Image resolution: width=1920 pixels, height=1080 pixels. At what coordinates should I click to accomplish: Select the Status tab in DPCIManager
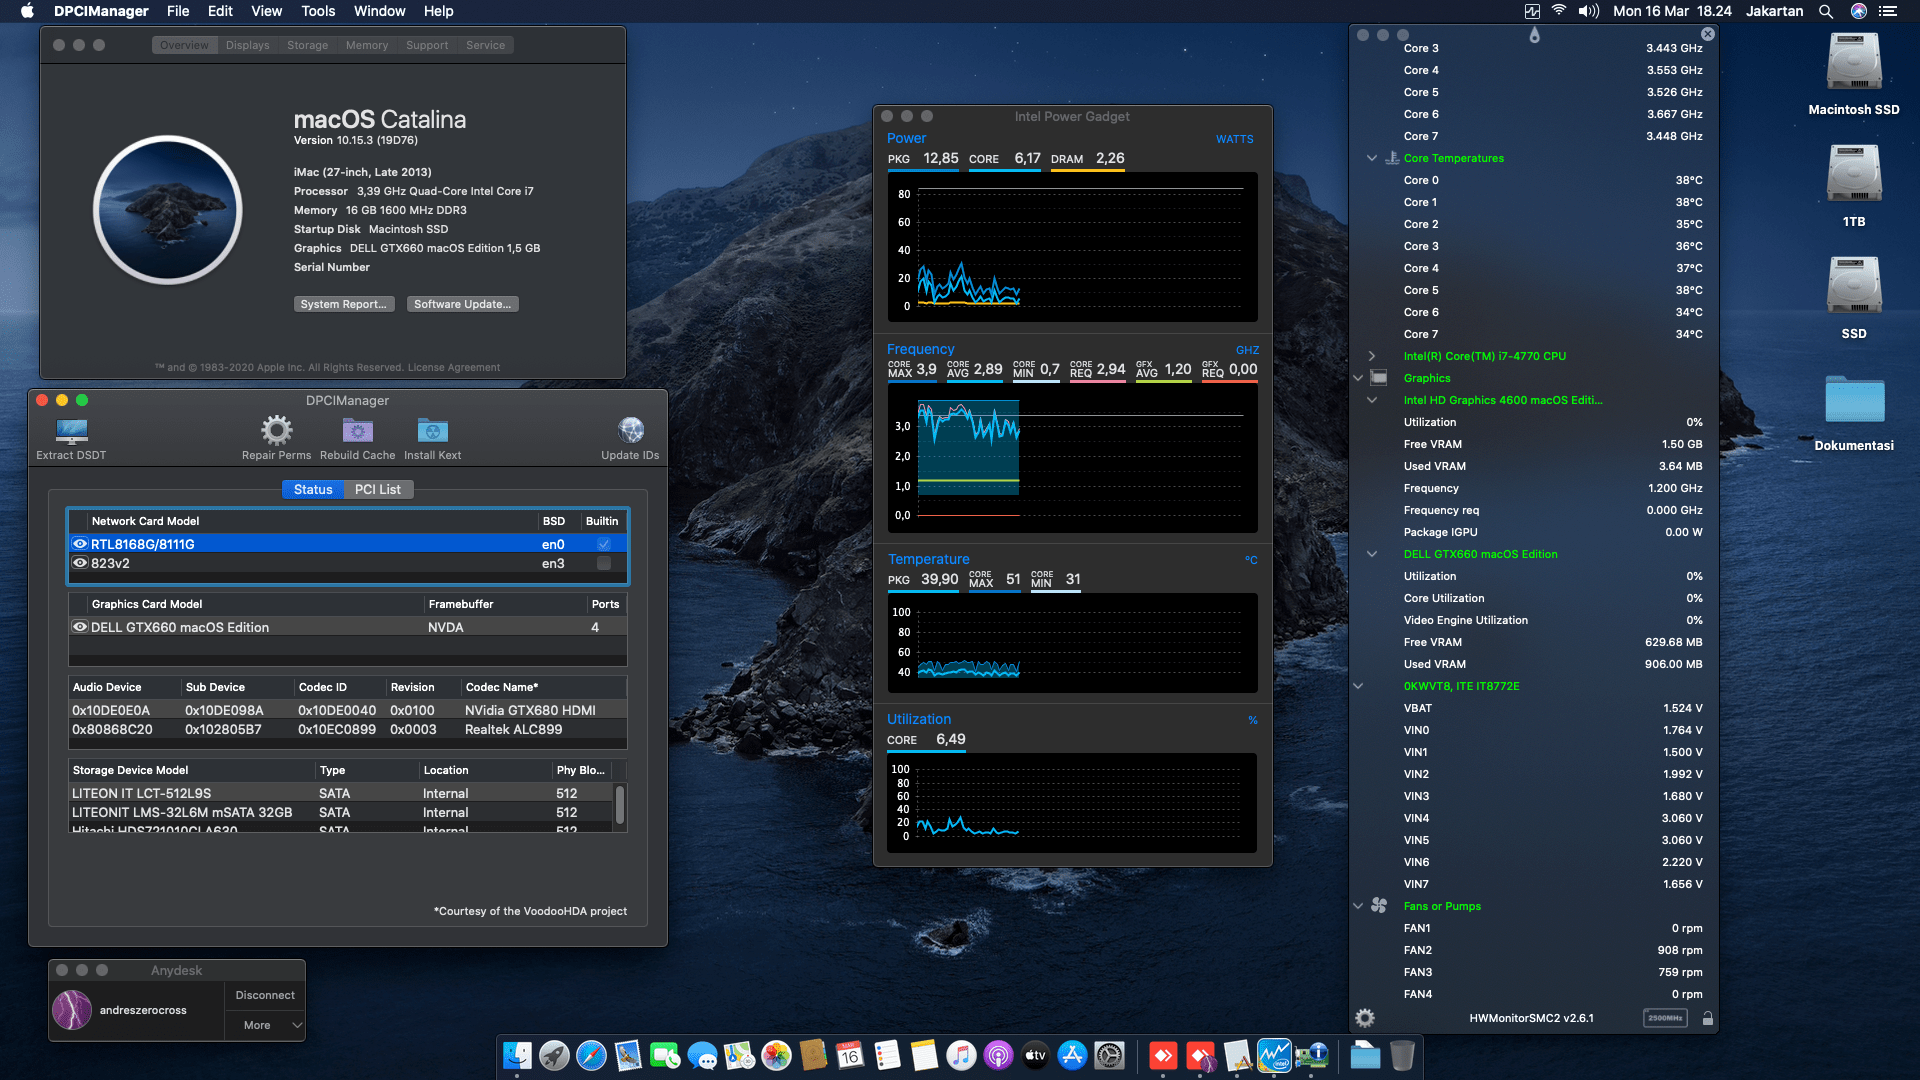(313, 489)
